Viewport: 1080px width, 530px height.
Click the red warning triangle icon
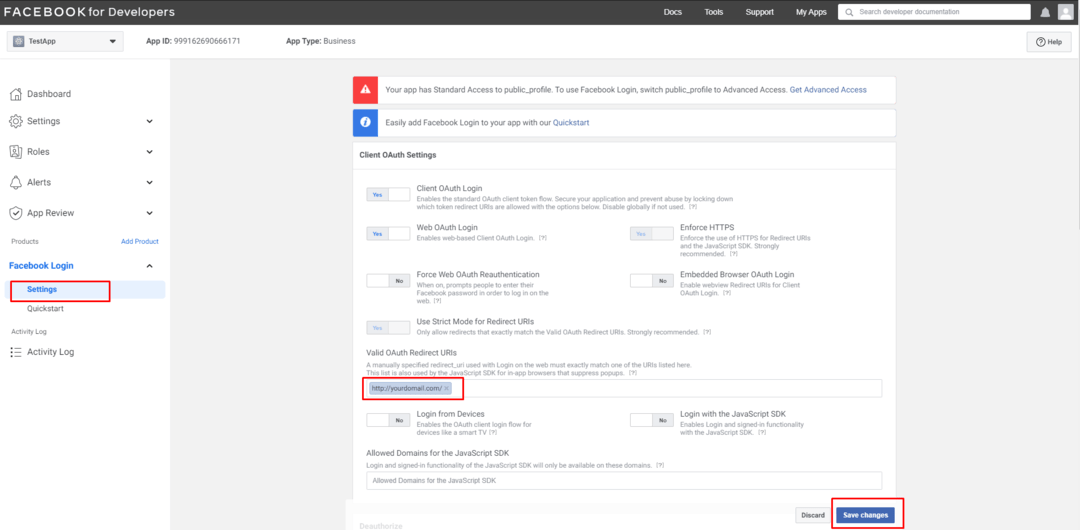click(366, 90)
